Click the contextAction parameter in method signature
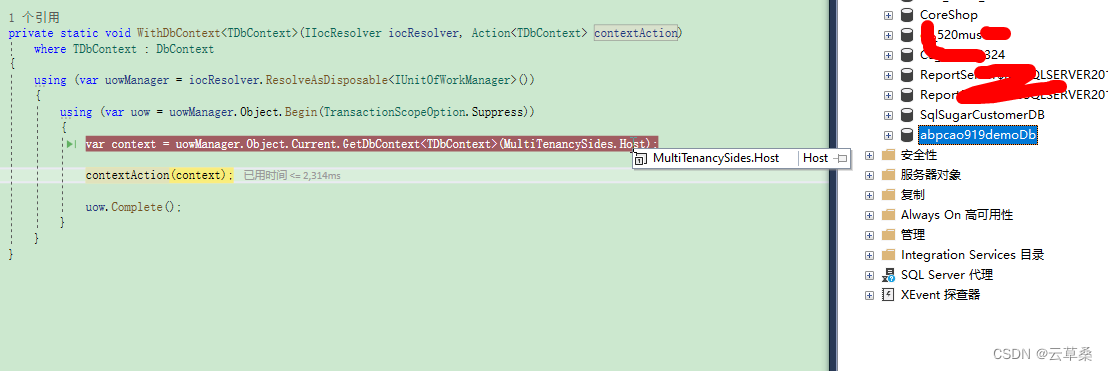 pyautogui.click(x=636, y=33)
